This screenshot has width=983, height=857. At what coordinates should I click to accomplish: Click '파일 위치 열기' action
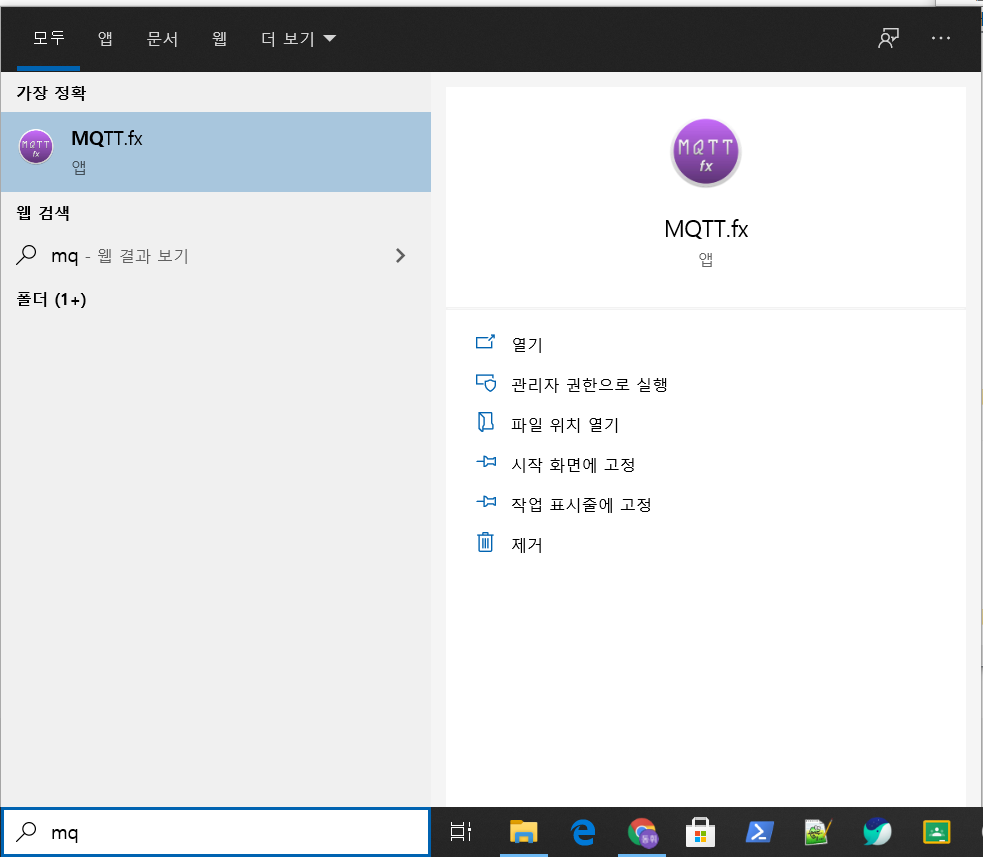(565, 425)
